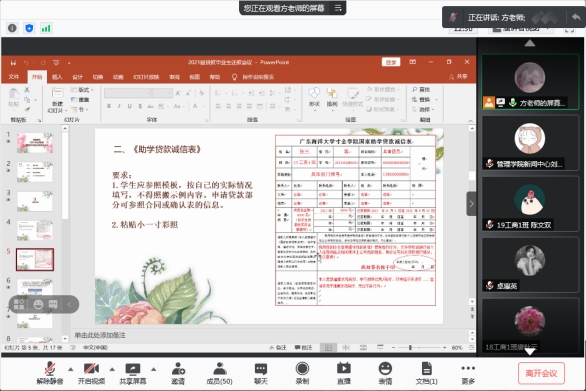Open the 表情 emoji reactions
Viewport: 586px width, 391px height.
[385, 373]
